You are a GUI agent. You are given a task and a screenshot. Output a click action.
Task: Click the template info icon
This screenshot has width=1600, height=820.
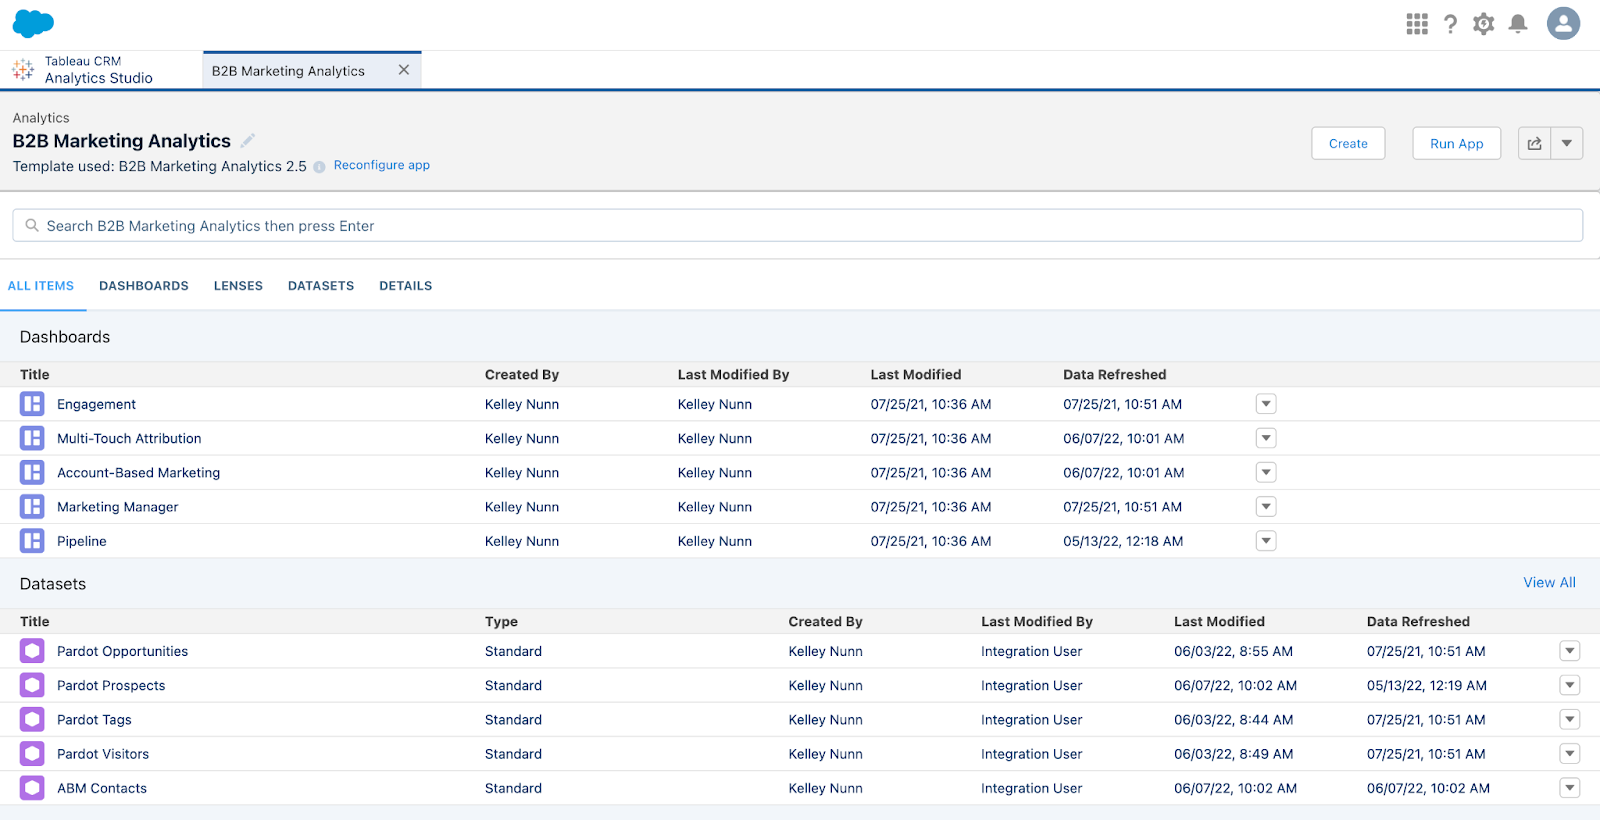[319, 167]
